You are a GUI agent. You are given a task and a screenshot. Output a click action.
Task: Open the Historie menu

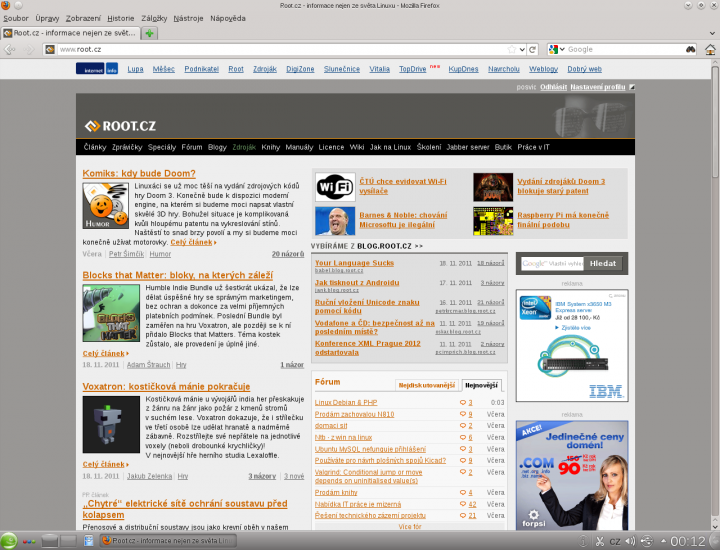(x=121, y=18)
